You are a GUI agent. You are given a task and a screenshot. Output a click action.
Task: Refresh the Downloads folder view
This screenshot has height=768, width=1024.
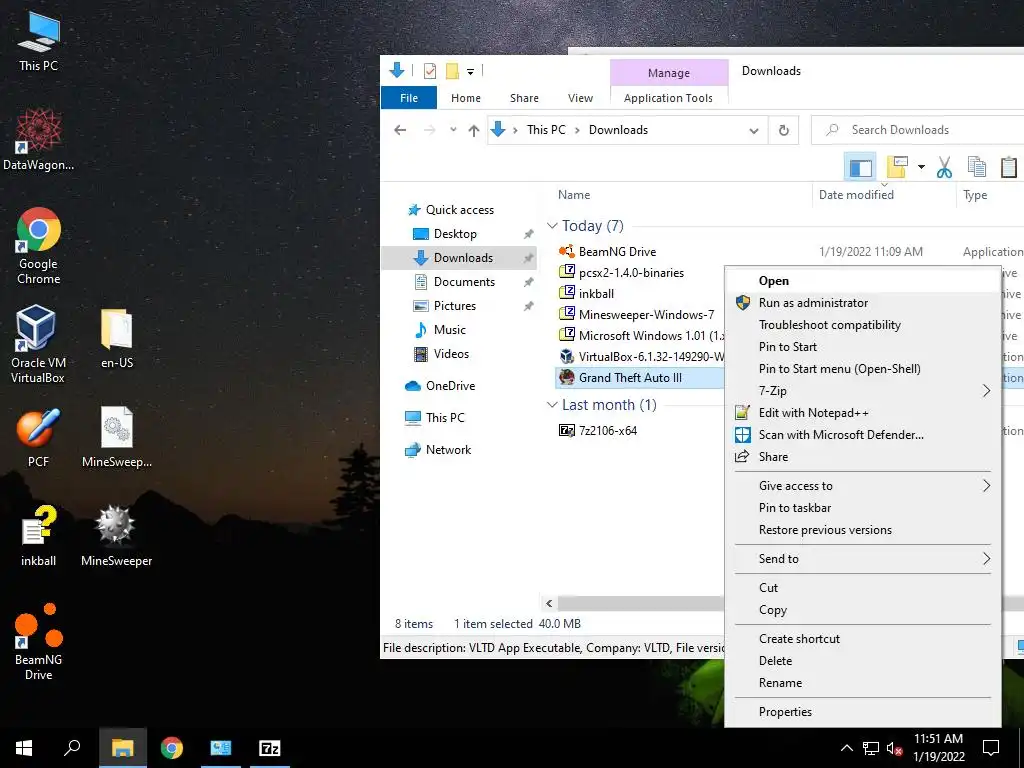pos(784,130)
